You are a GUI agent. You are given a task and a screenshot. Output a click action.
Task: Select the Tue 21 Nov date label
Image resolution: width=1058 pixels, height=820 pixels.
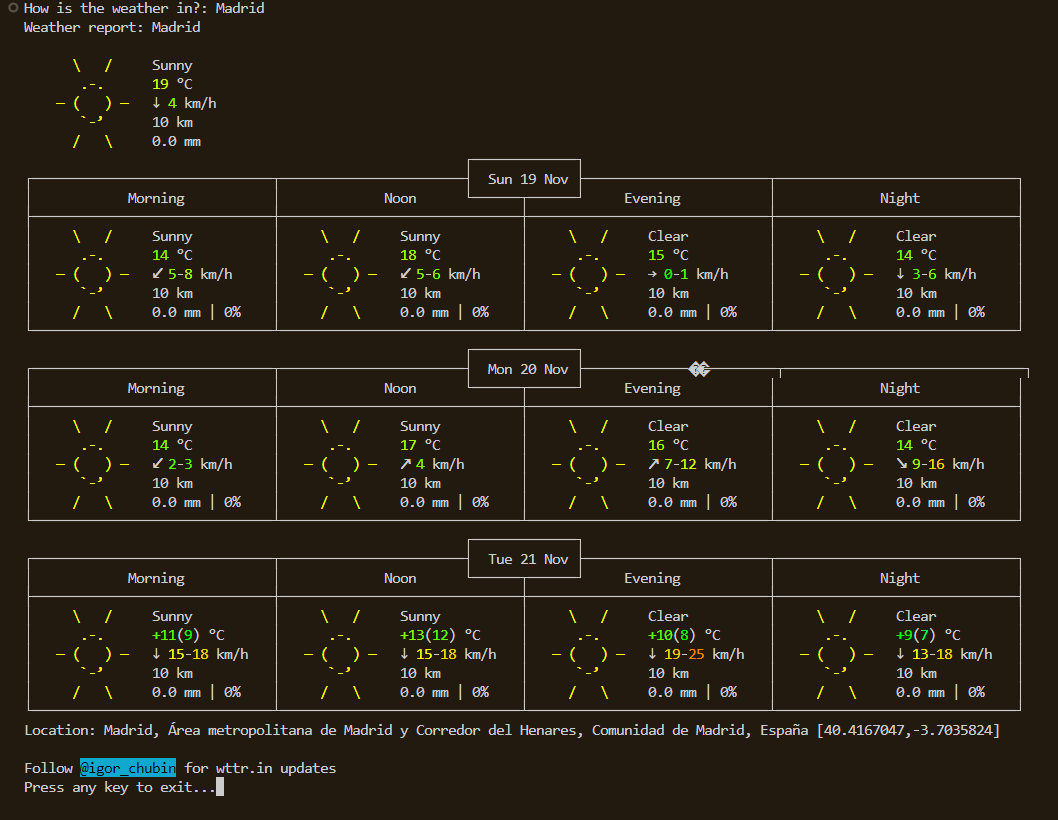coord(528,559)
